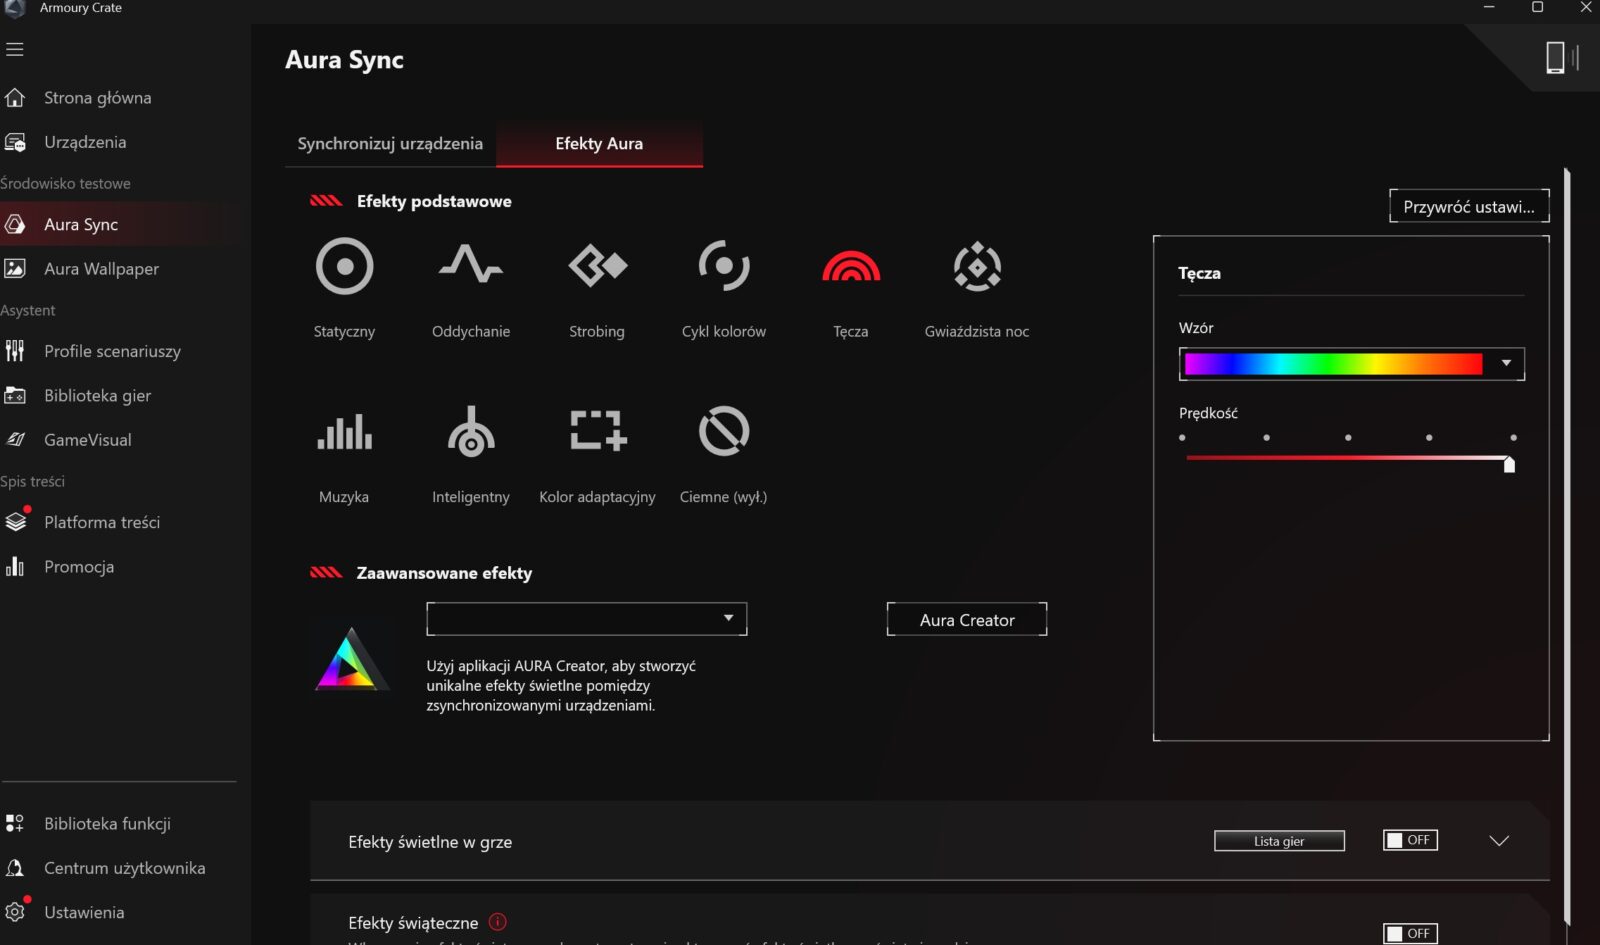
Task: Click the Aura Creator button
Action: click(966, 620)
